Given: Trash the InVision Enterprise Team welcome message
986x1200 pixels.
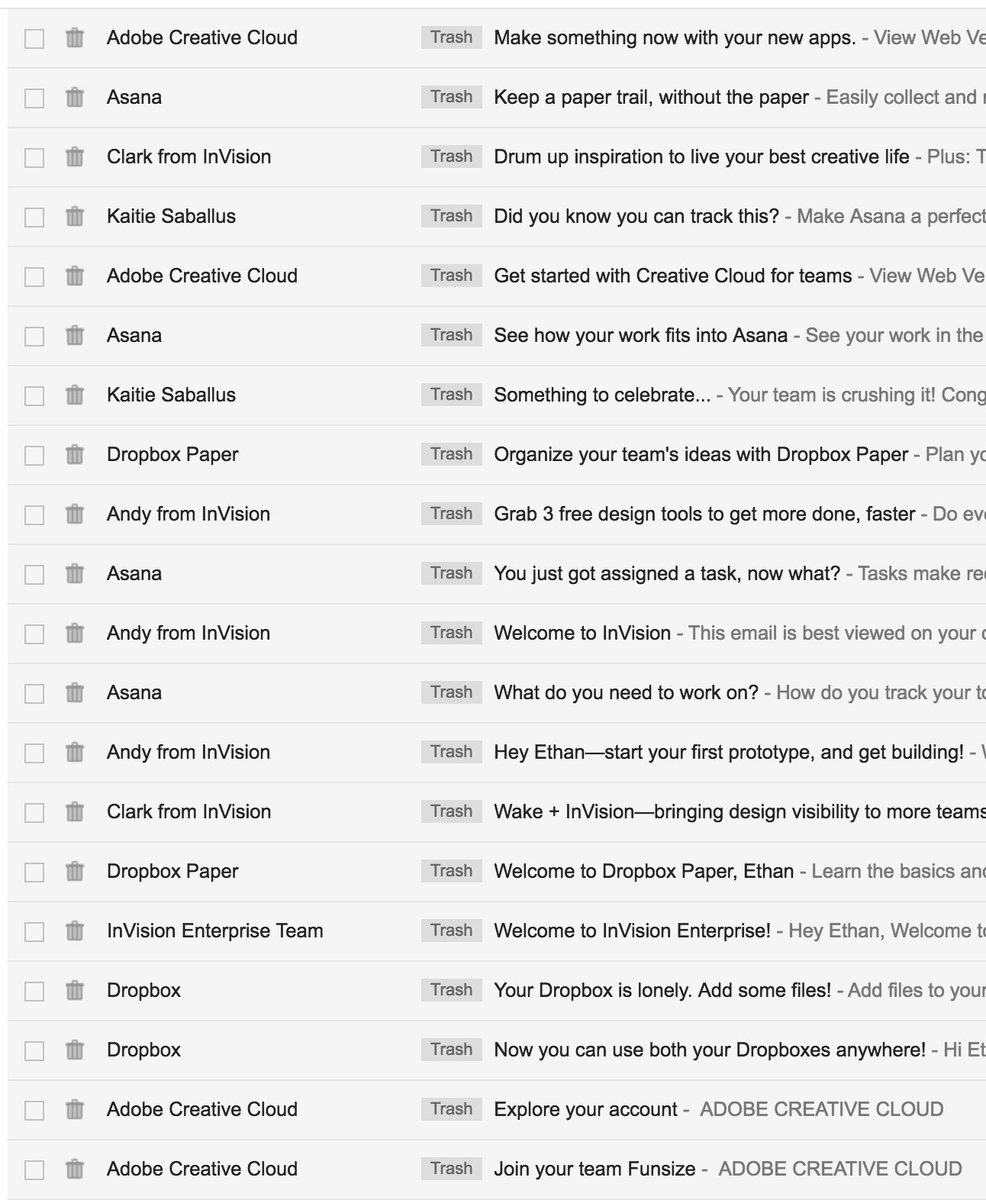Looking at the screenshot, I should [x=74, y=930].
